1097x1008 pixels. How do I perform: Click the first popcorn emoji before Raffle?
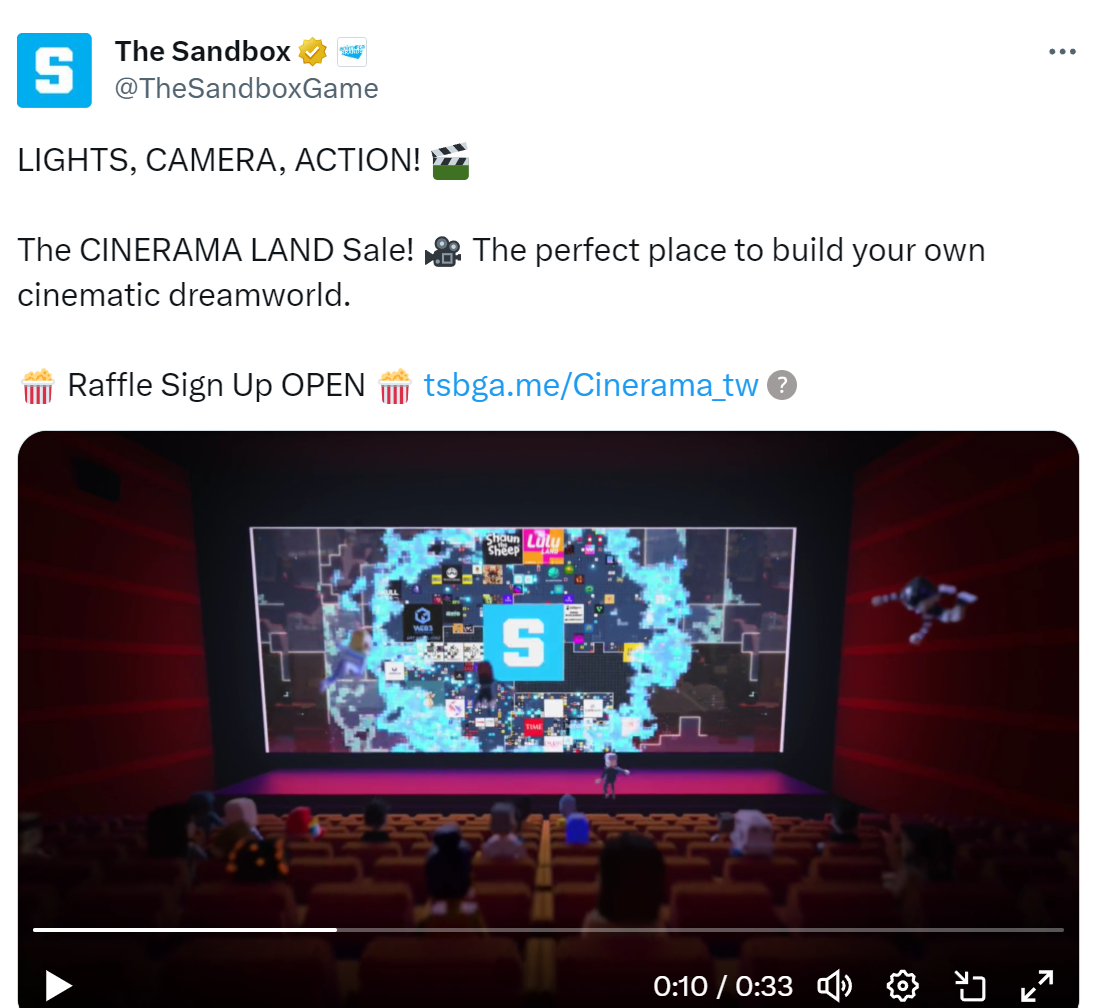click(x=38, y=386)
